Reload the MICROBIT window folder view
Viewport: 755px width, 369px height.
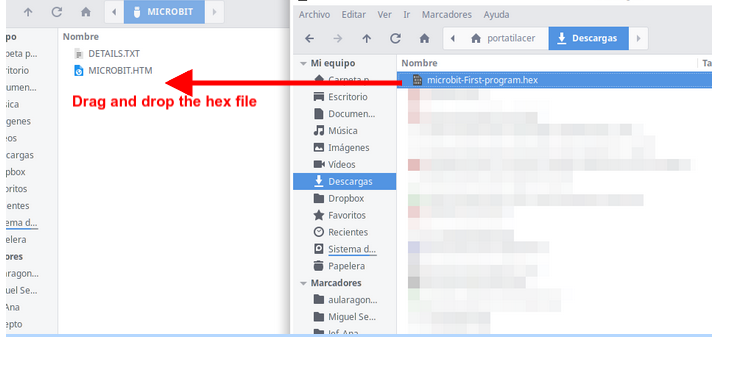coord(57,12)
